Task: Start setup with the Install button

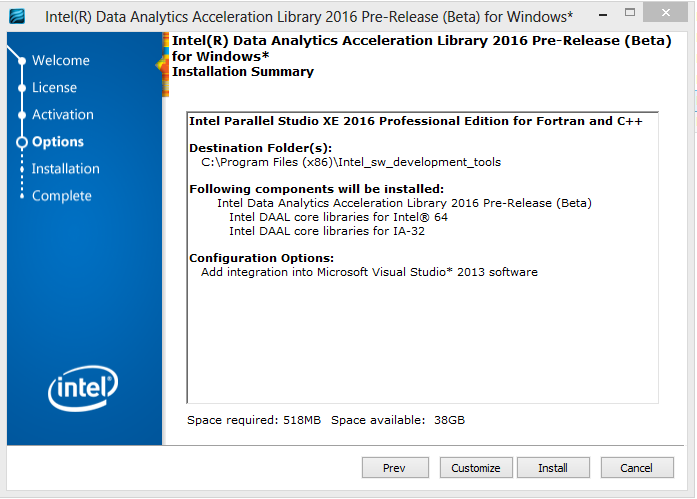Action: click(x=553, y=468)
